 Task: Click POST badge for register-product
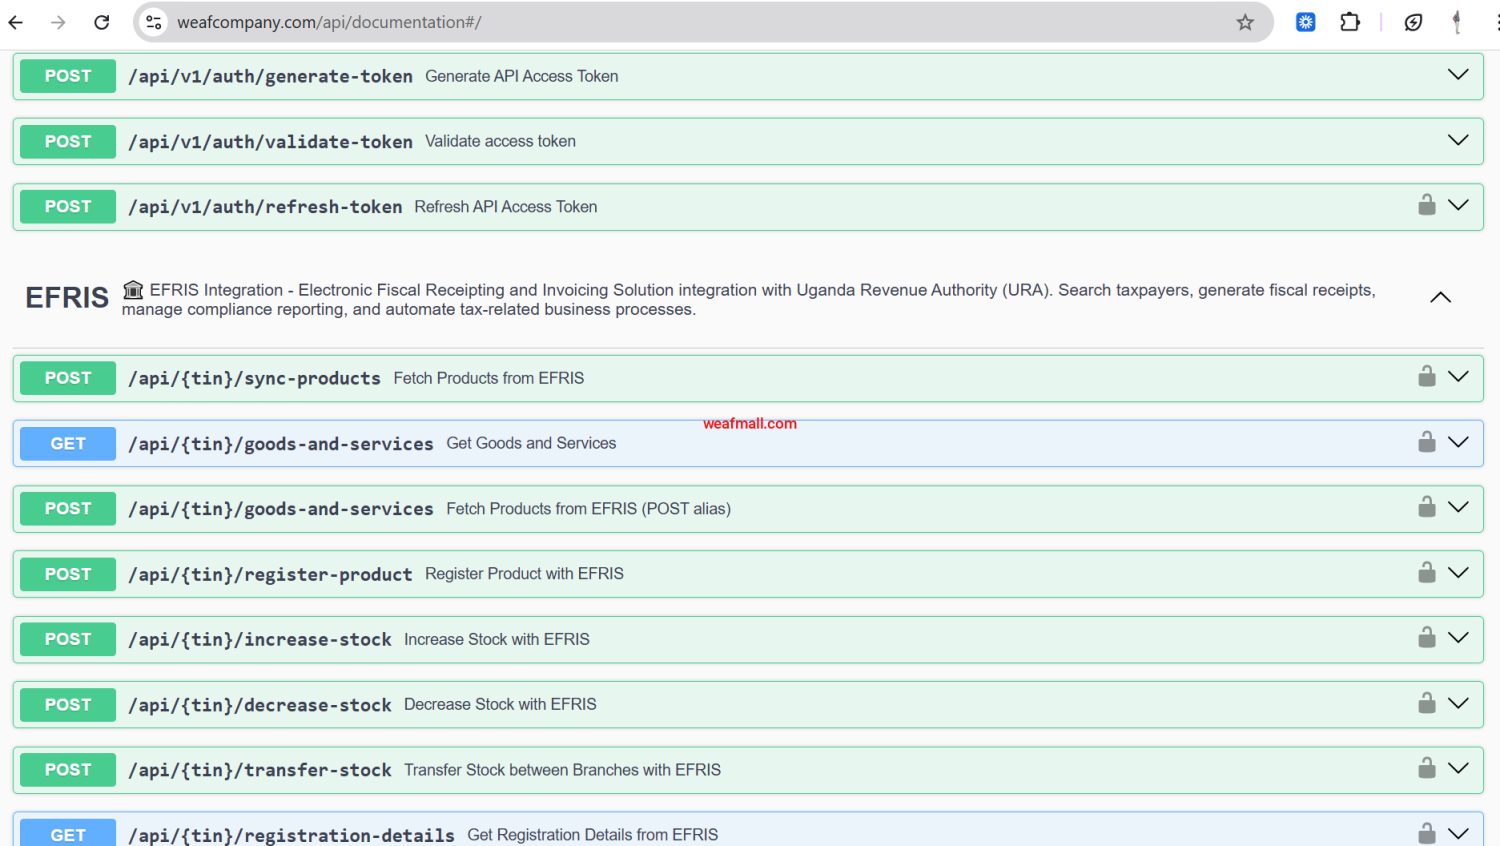[x=68, y=574]
